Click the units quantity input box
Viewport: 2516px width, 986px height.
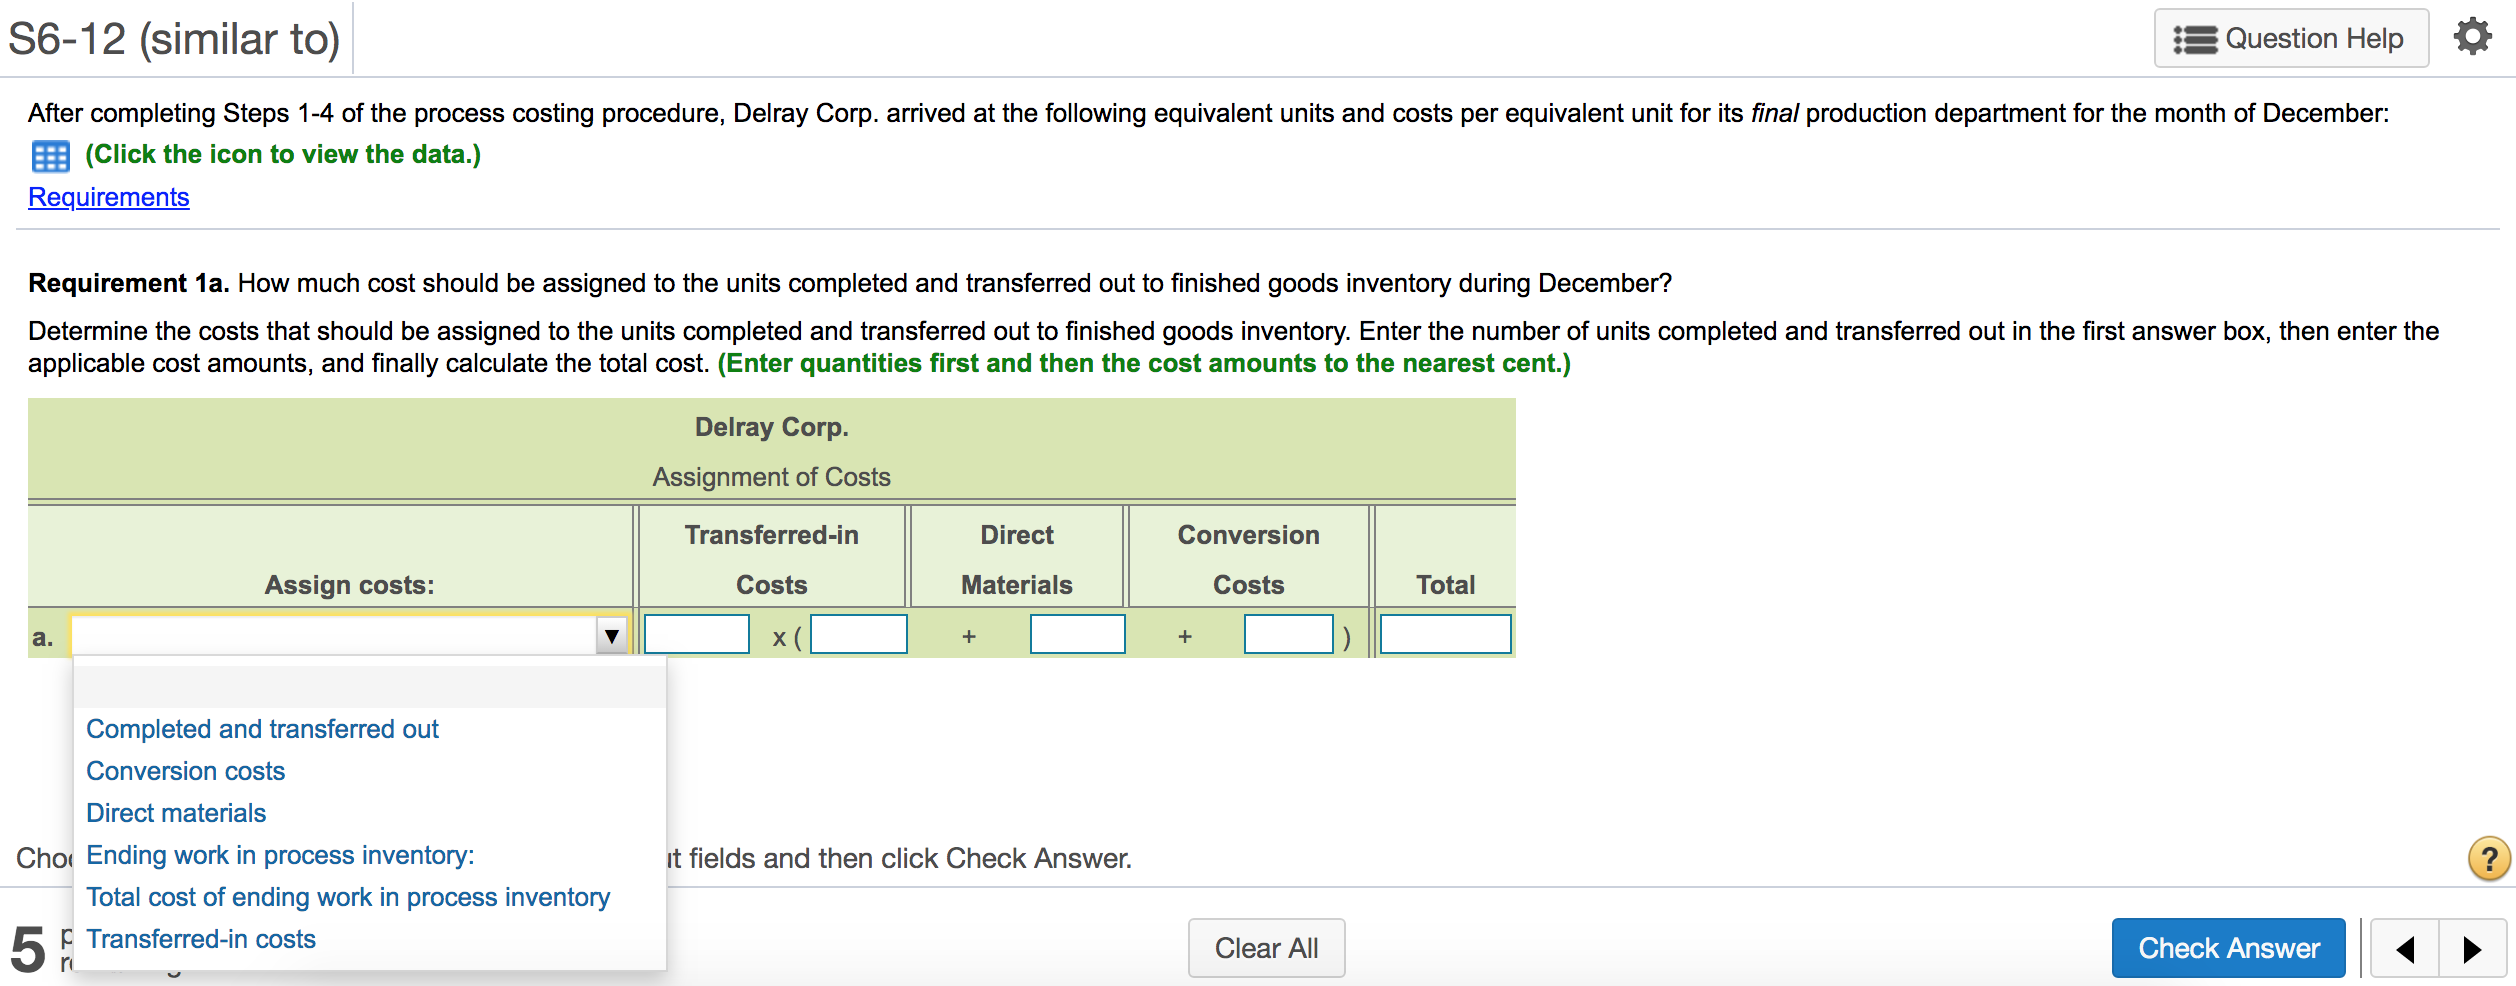click(697, 634)
